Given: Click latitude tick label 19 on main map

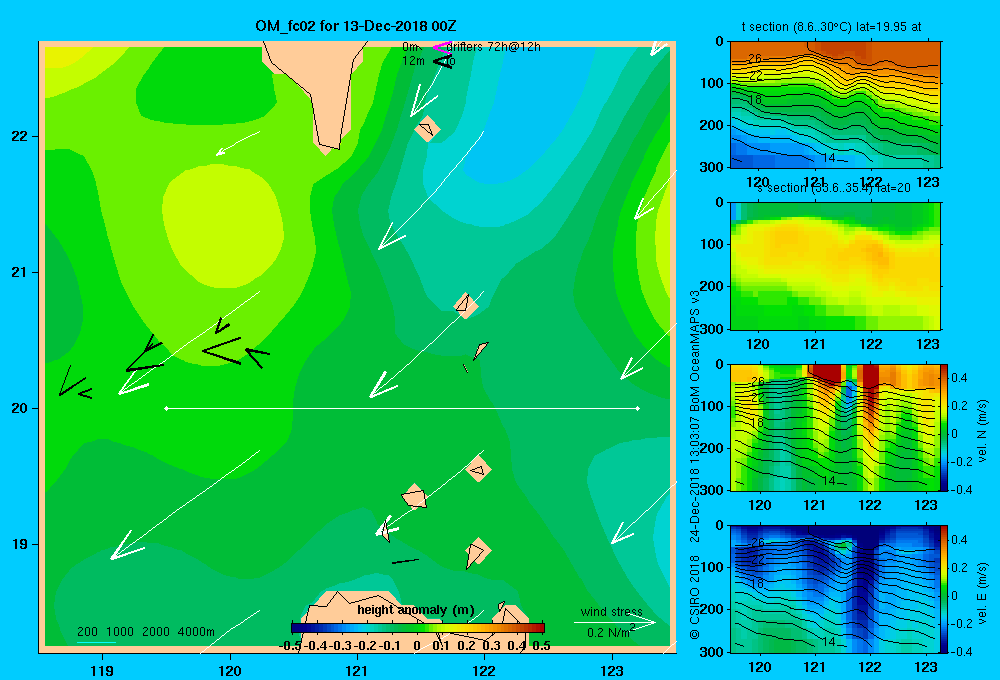Looking at the screenshot, I should tap(20, 544).
